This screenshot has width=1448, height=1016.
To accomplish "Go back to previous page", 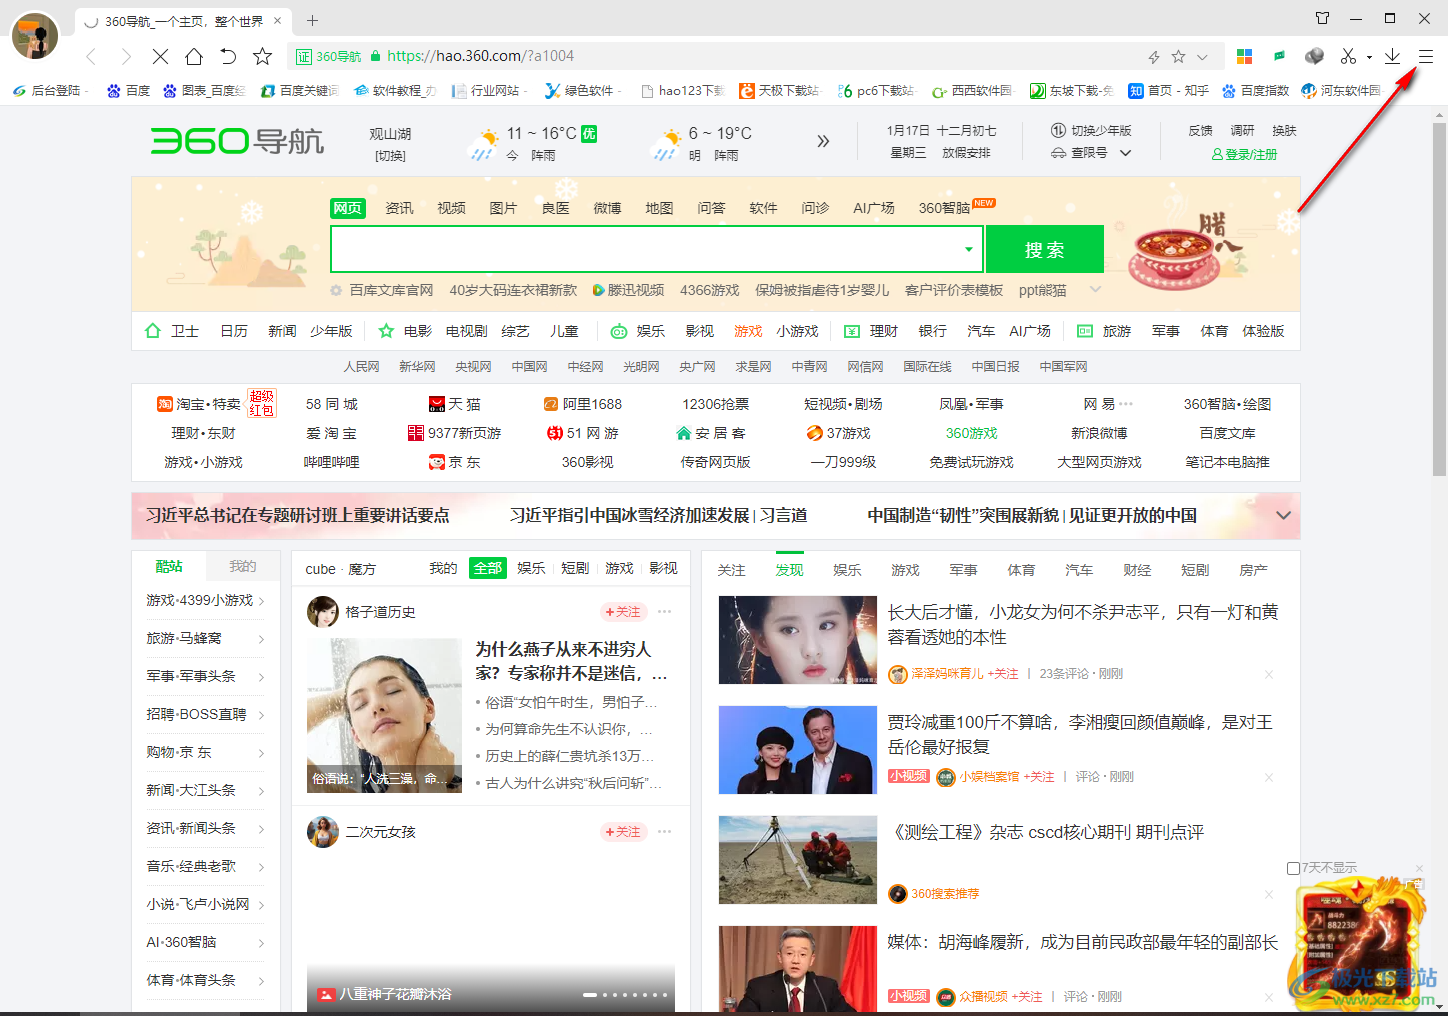I will click(92, 56).
